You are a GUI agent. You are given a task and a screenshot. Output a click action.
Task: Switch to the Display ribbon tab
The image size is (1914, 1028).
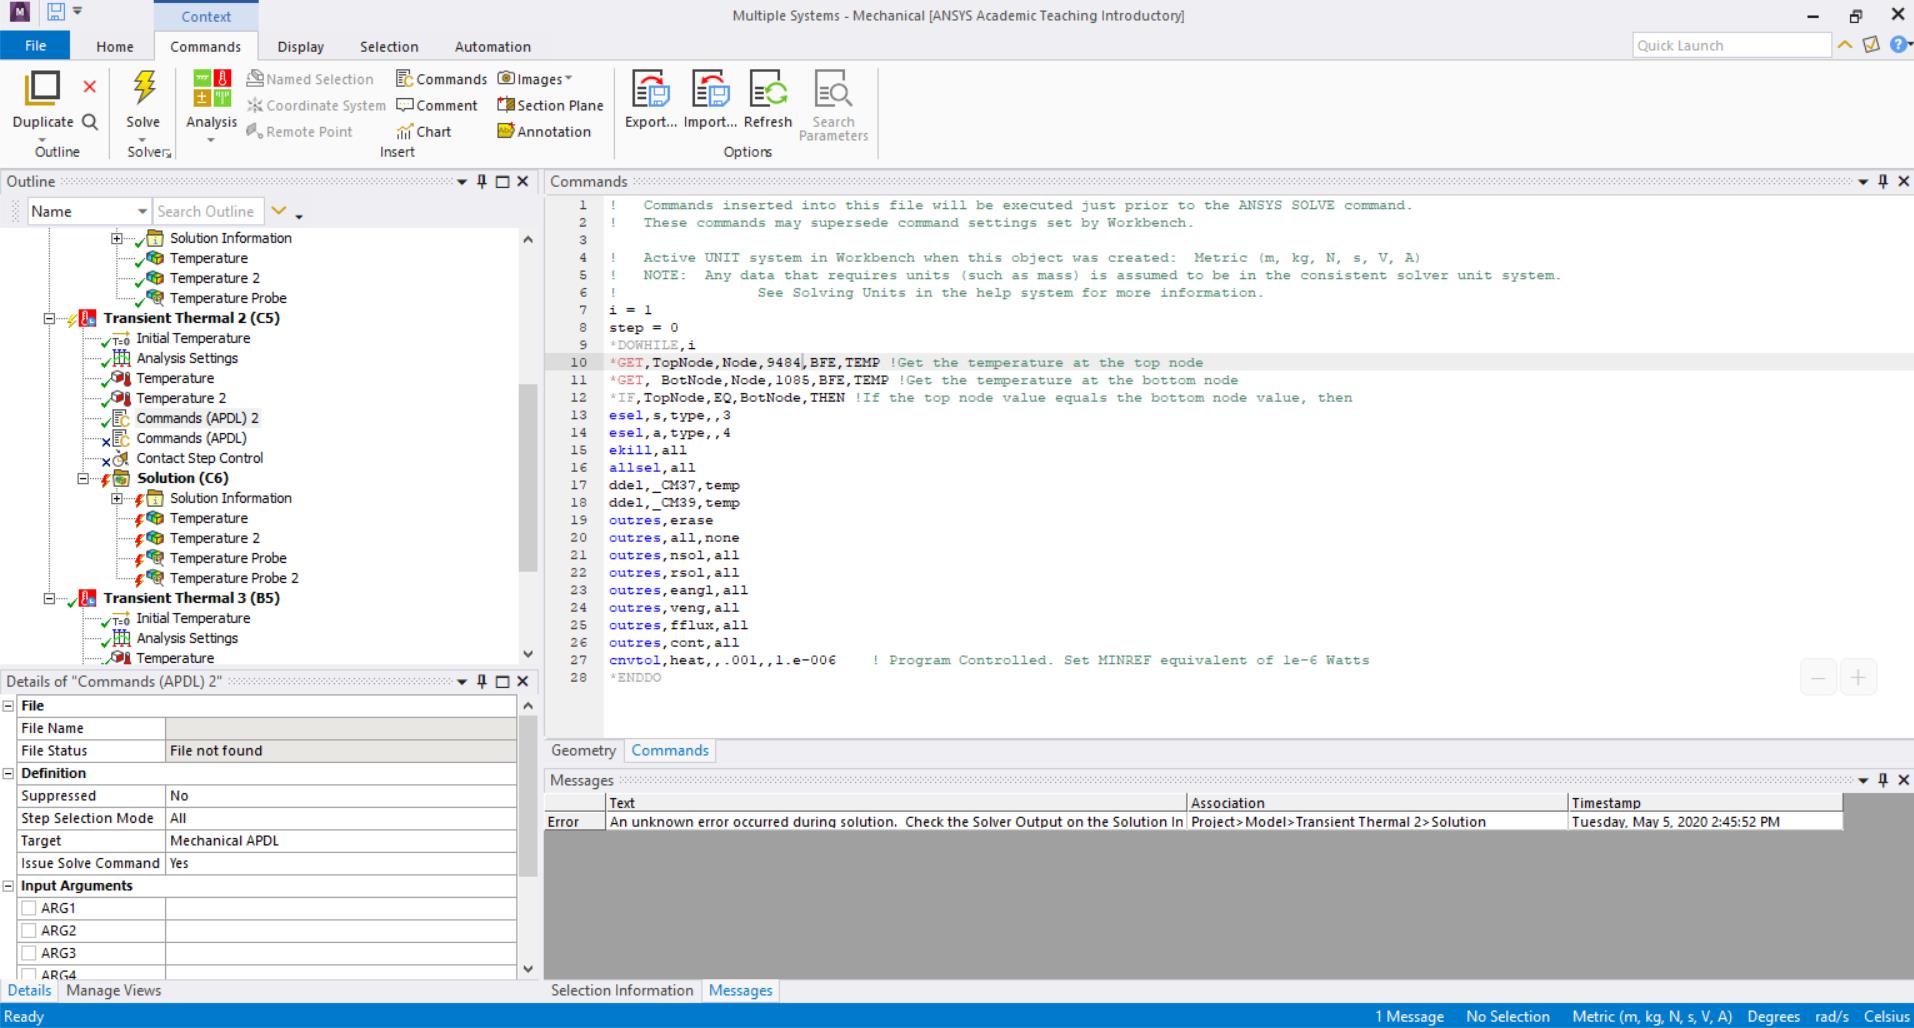[300, 46]
